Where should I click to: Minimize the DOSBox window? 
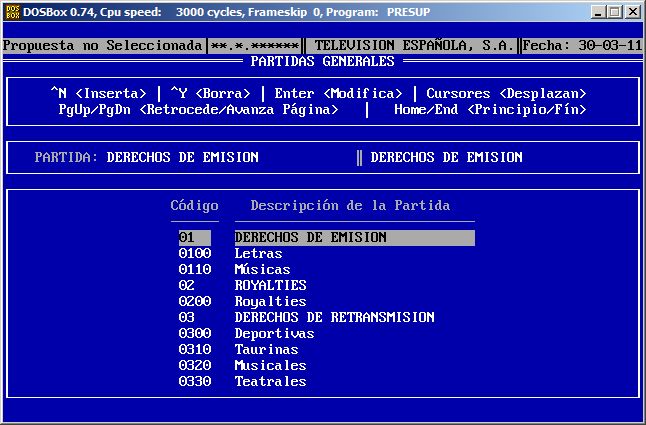[x=598, y=11]
